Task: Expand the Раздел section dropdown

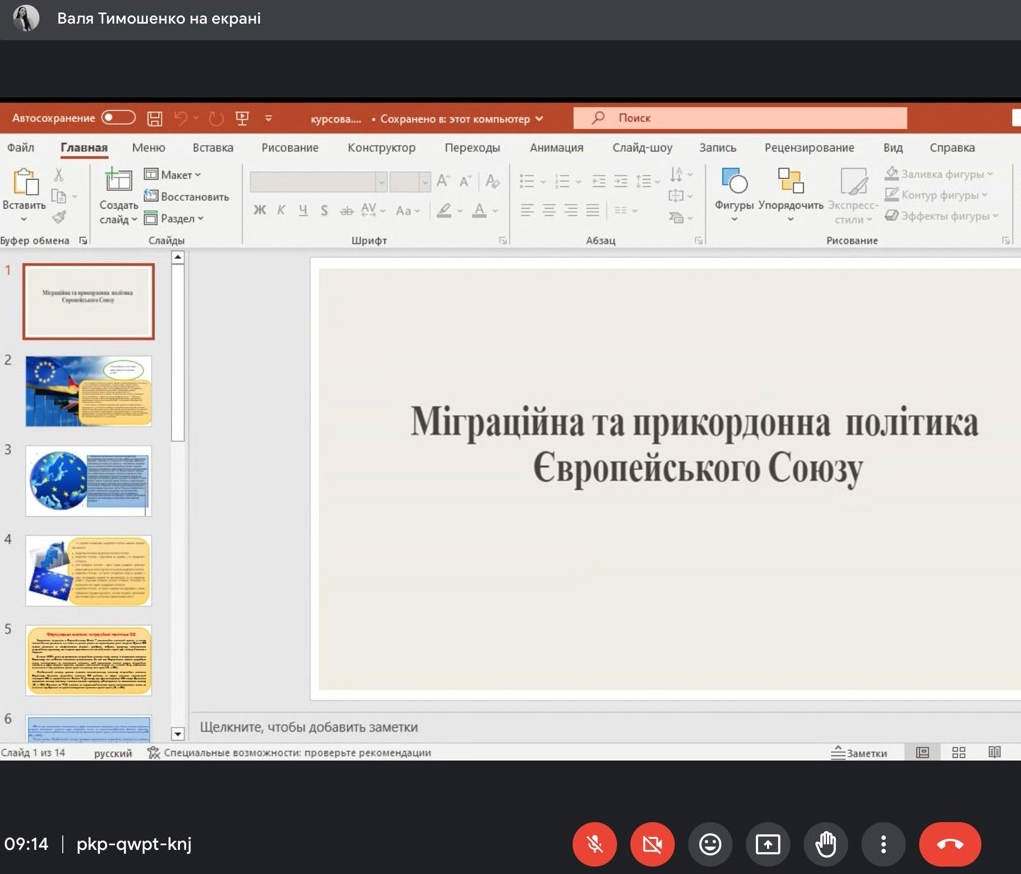Action: (175, 219)
